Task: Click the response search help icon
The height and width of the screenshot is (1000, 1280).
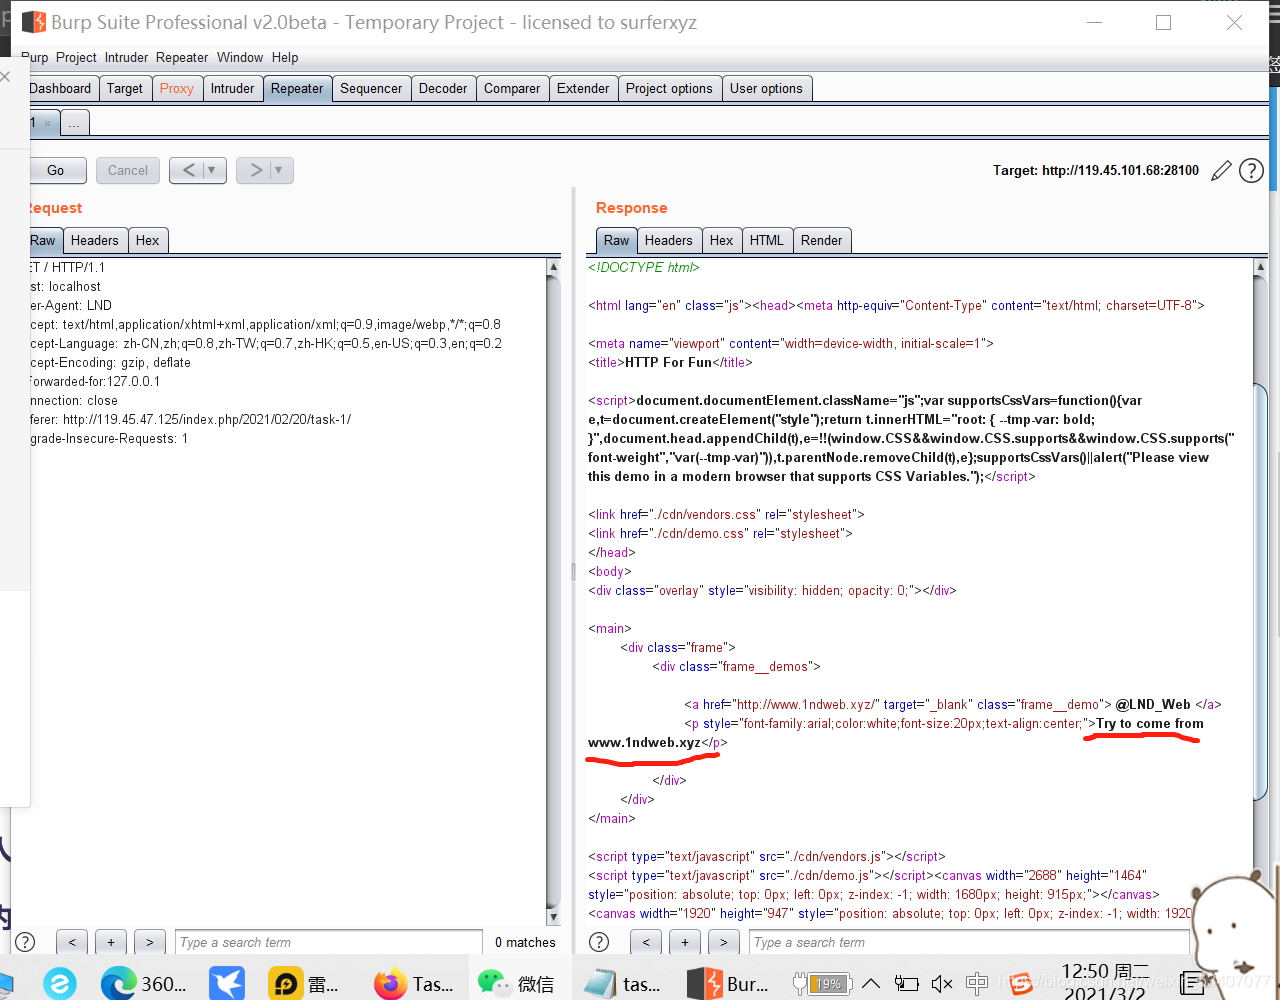Action: (599, 942)
